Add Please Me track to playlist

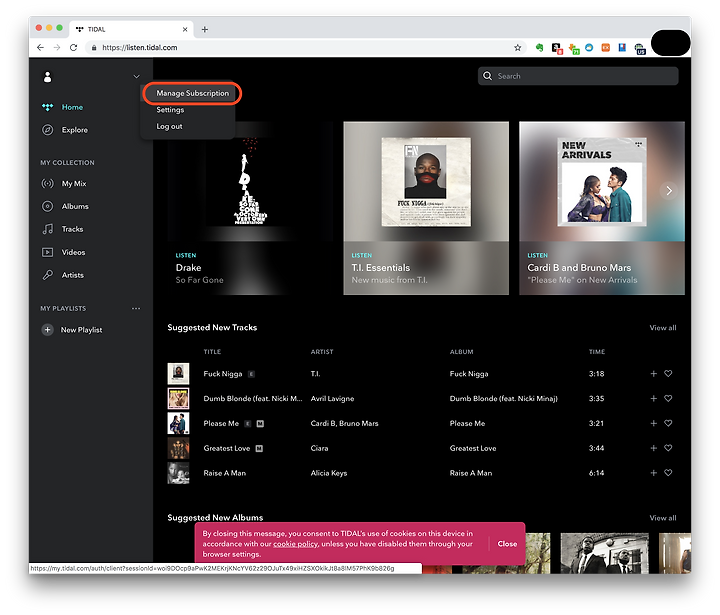(x=653, y=423)
